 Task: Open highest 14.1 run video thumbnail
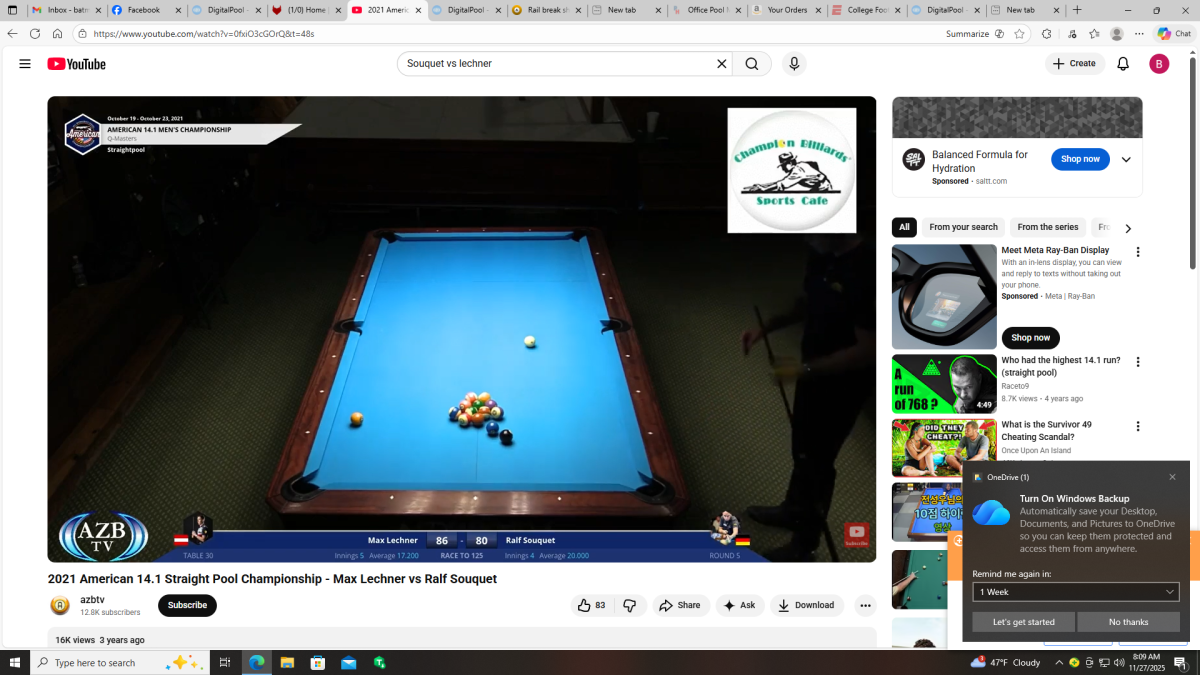pos(944,384)
